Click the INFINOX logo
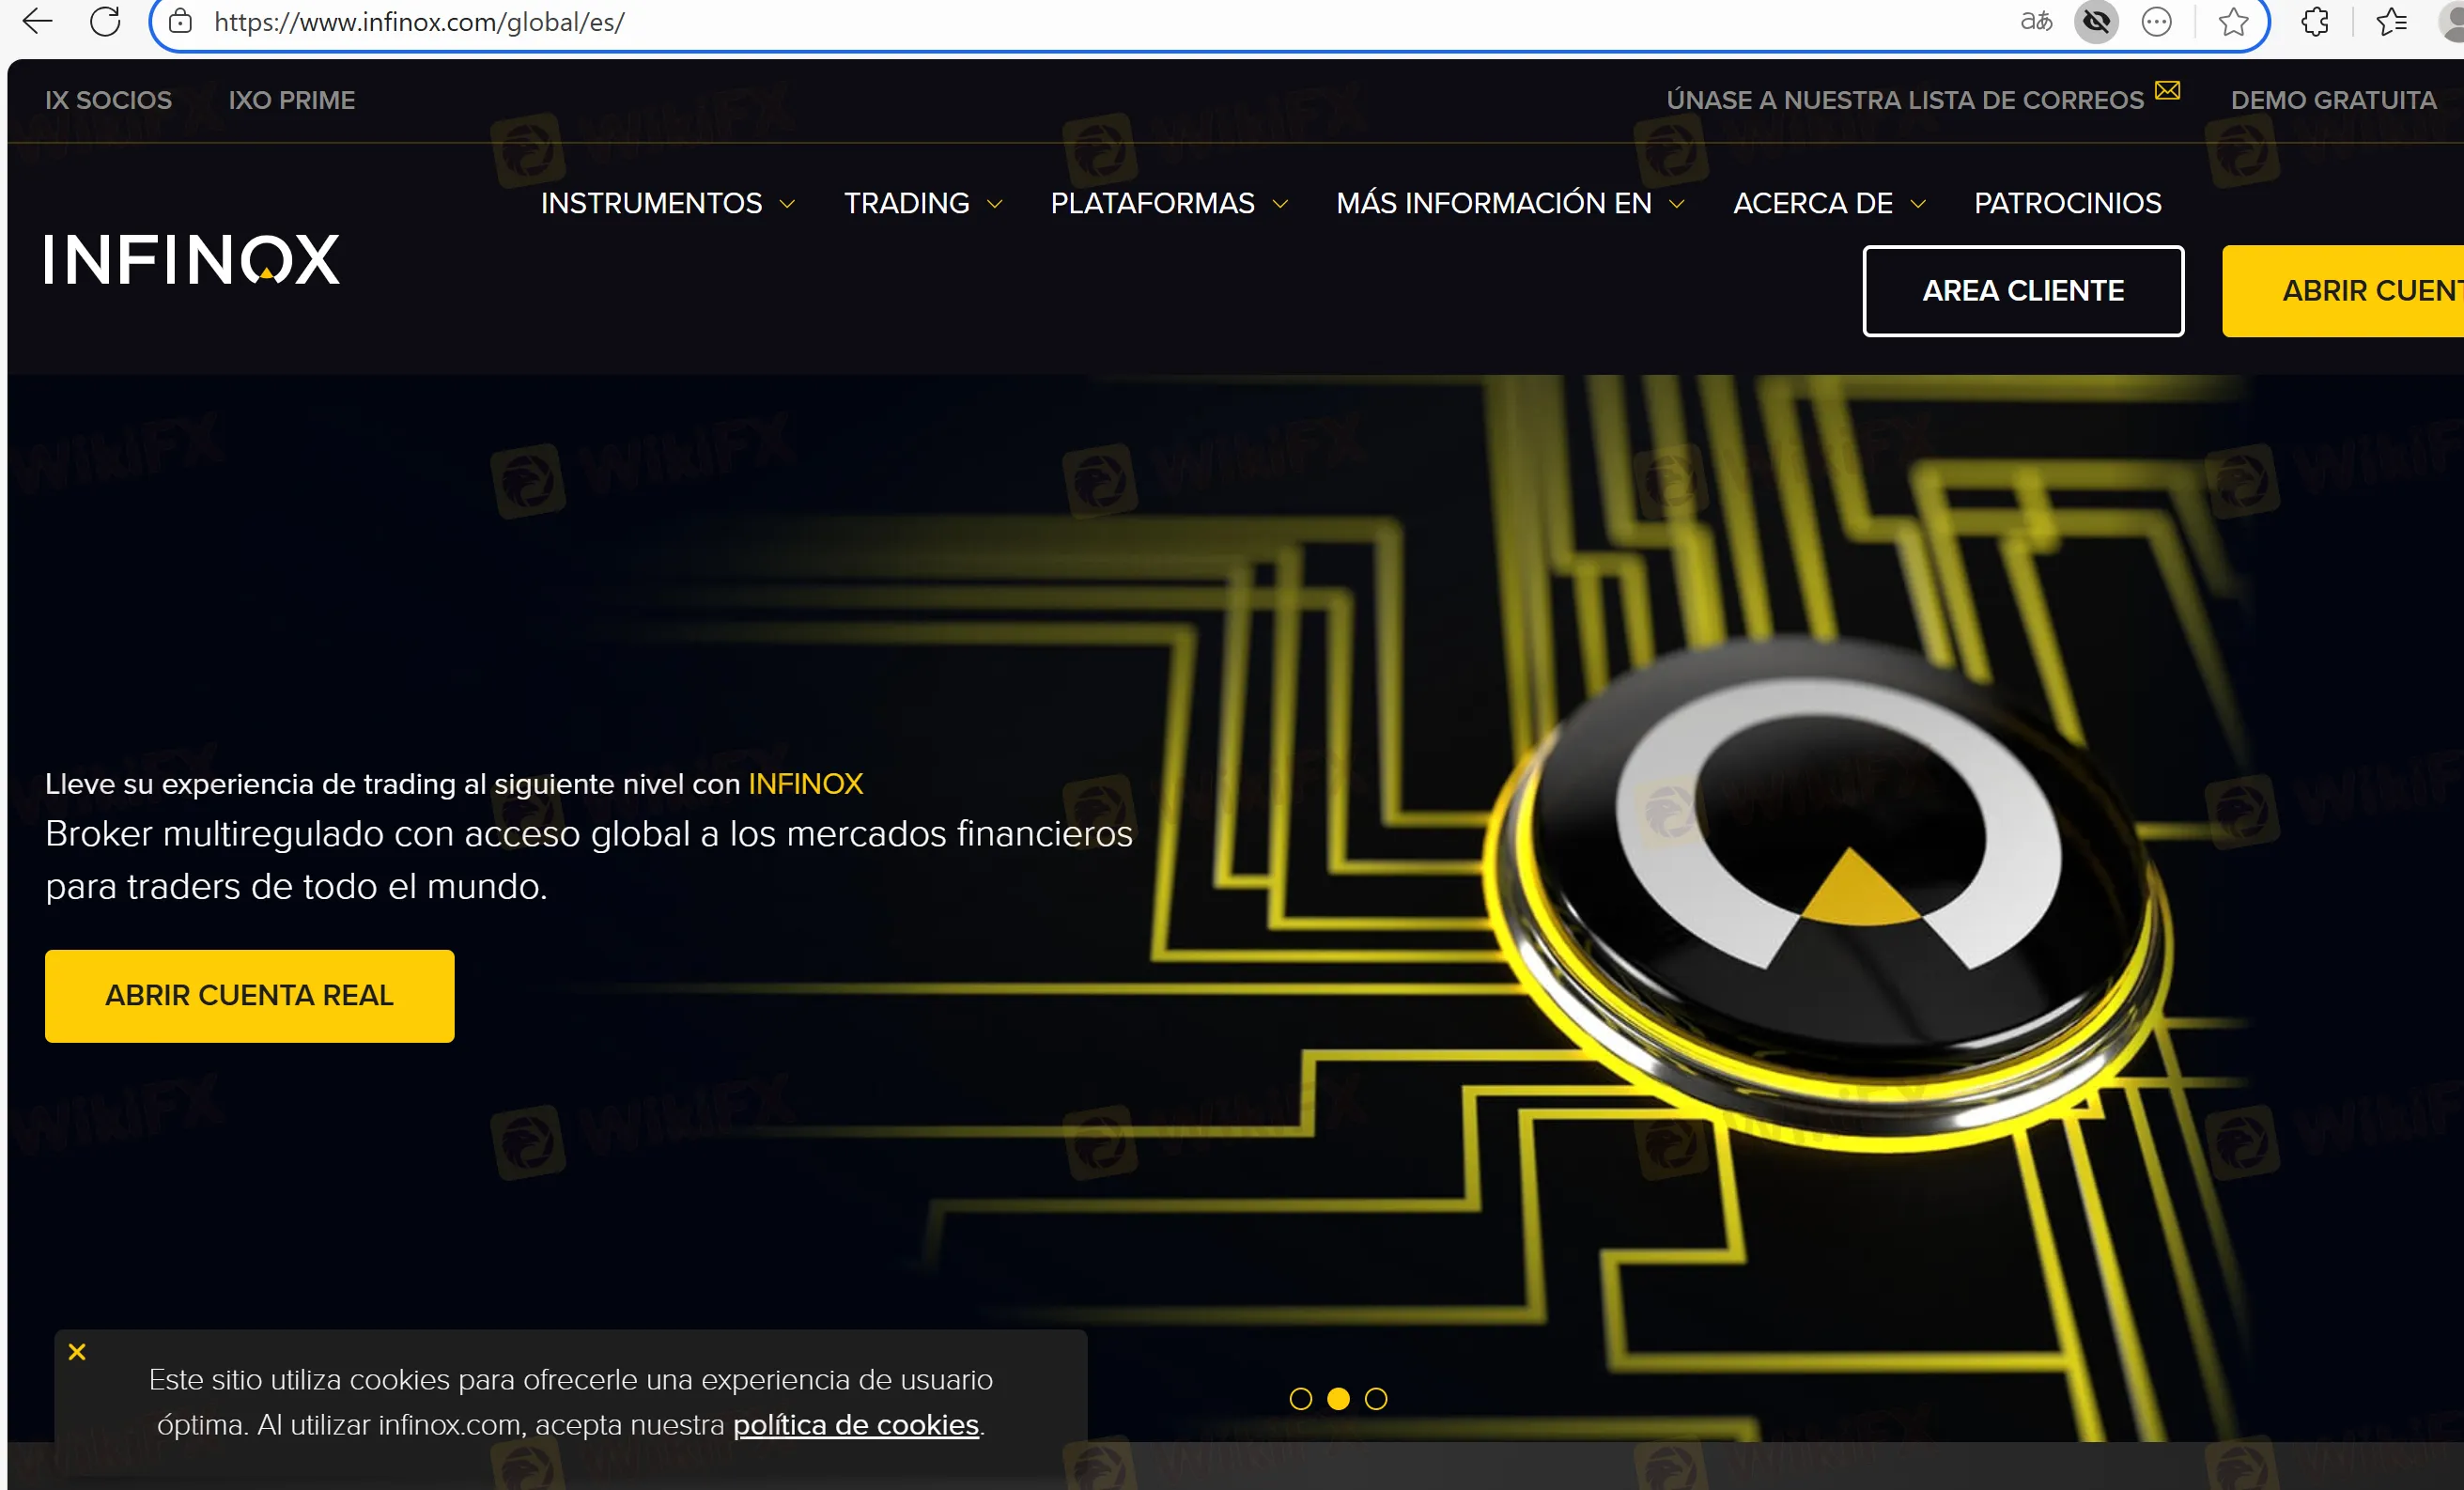The width and height of the screenshot is (2464, 1490). click(x=192, y=260)
